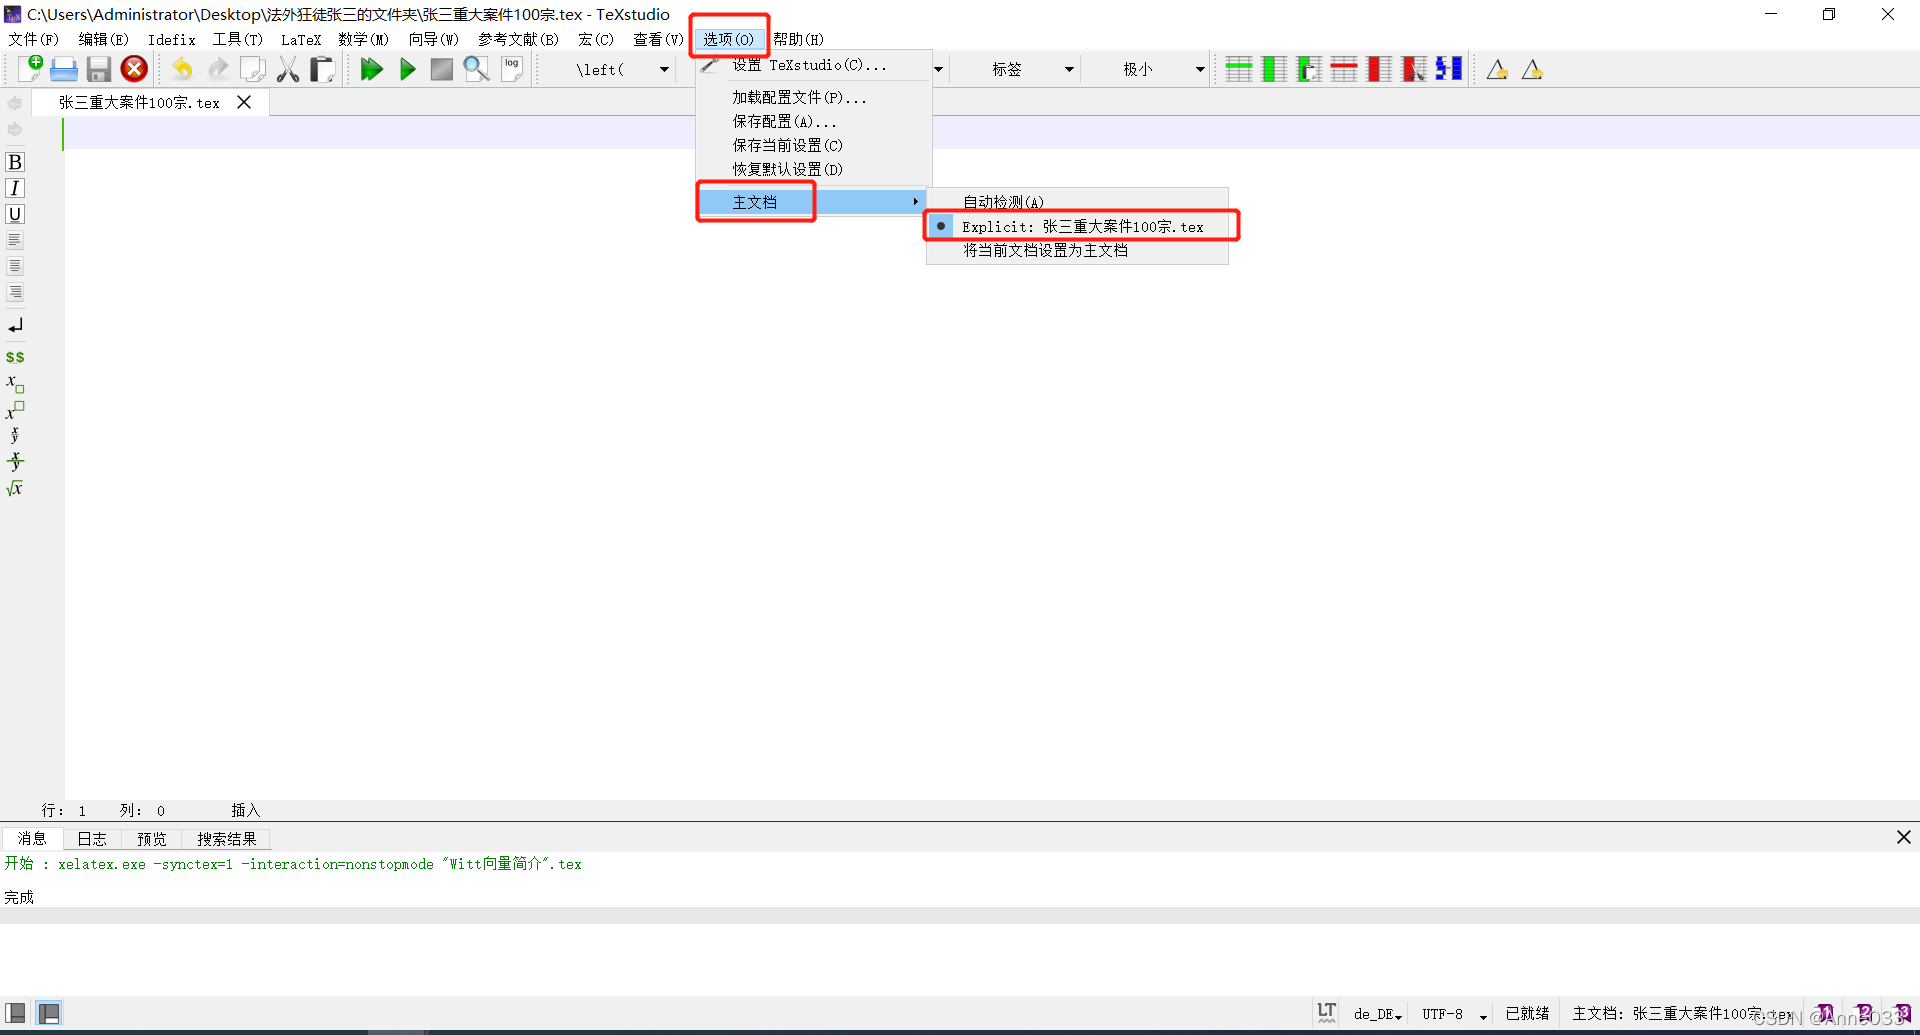Click the LanguageTool LT status icon
The image size is (1920, 1035).
pos(1327,1013)
